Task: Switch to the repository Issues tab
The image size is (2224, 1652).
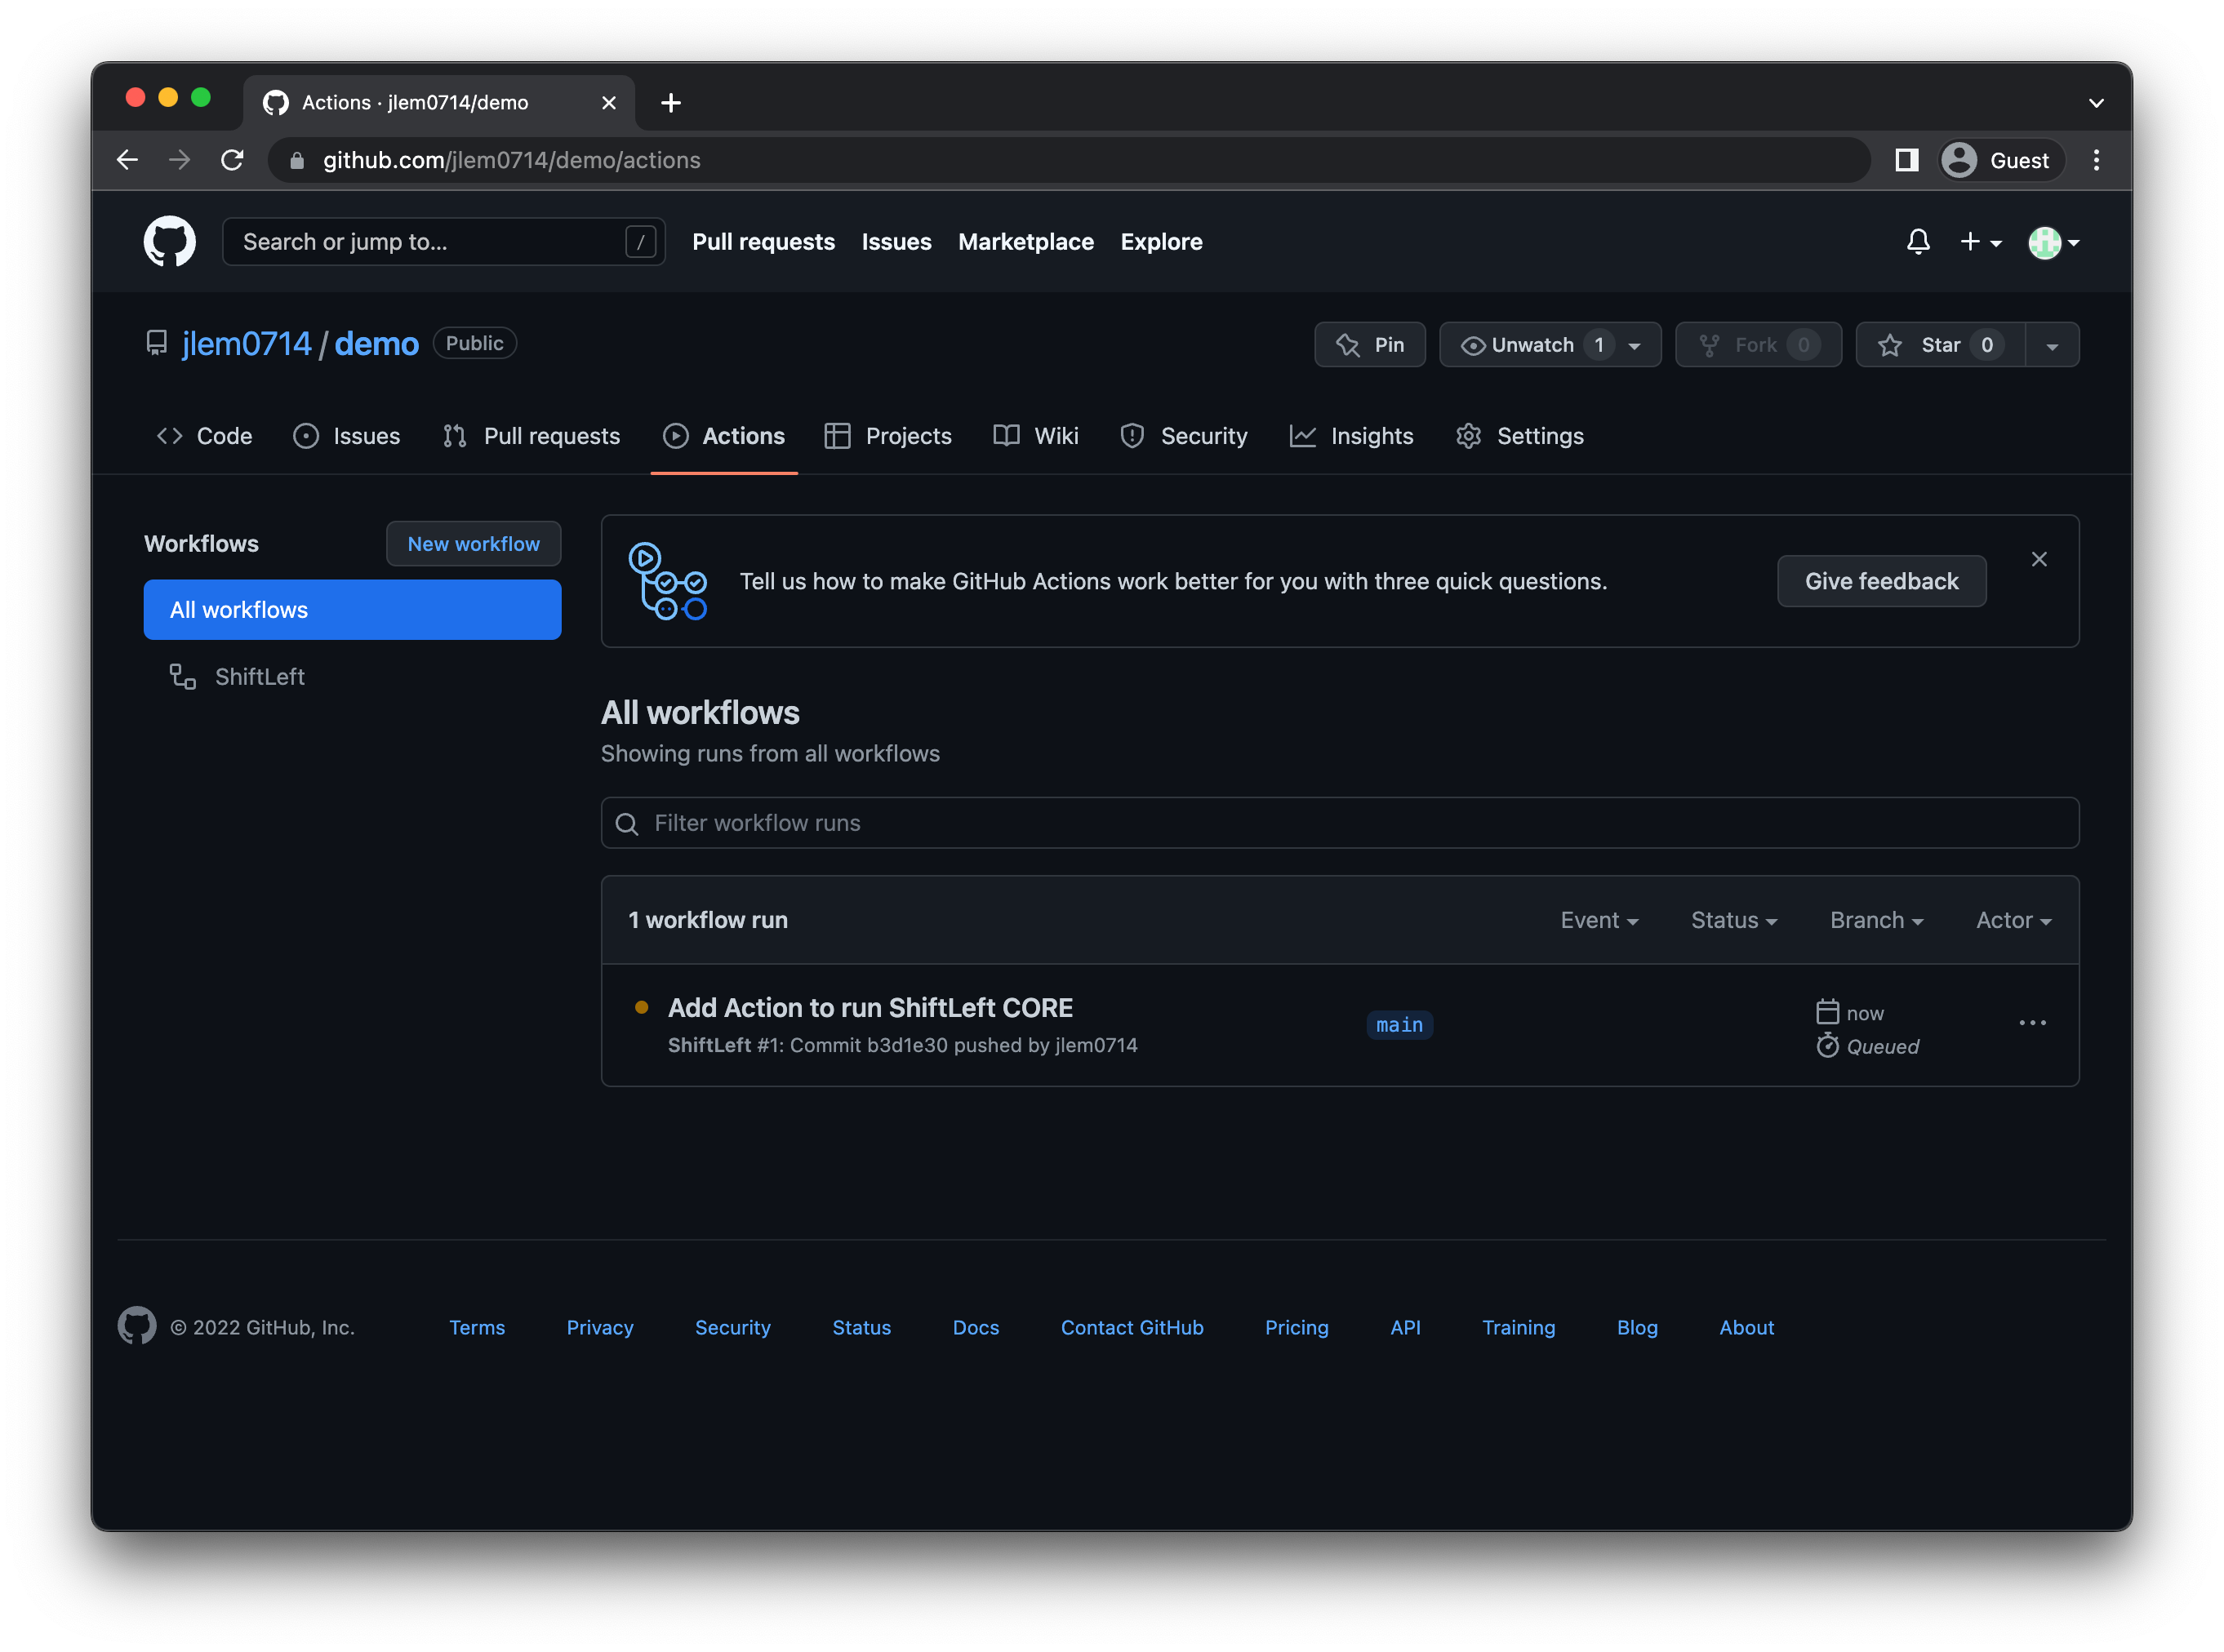Action: [346, 436]
